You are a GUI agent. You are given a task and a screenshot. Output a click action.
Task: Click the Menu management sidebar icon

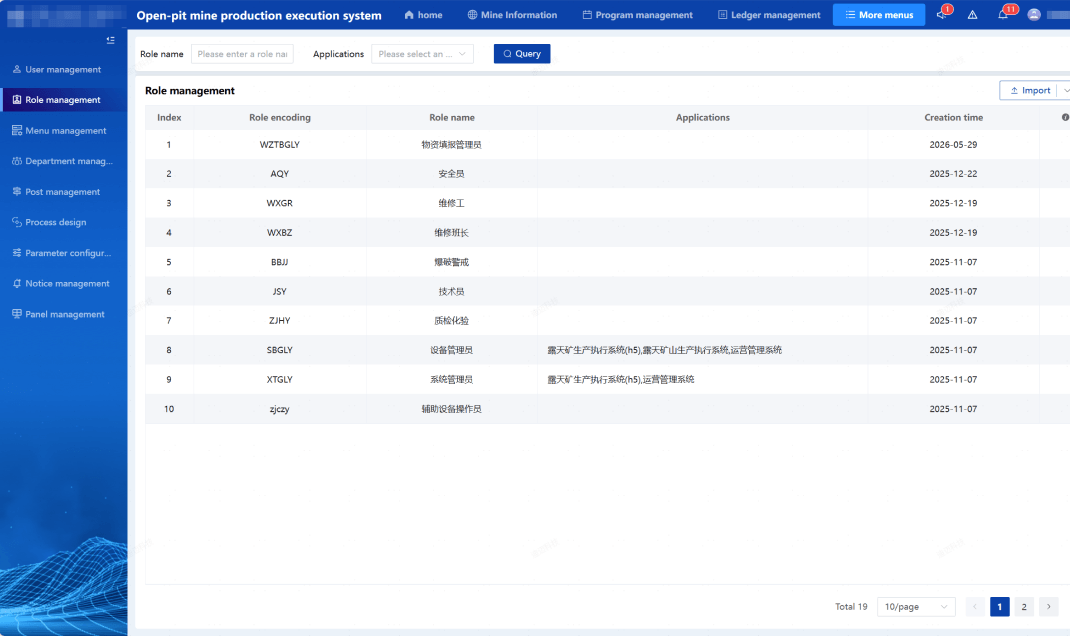pos(17,130)
